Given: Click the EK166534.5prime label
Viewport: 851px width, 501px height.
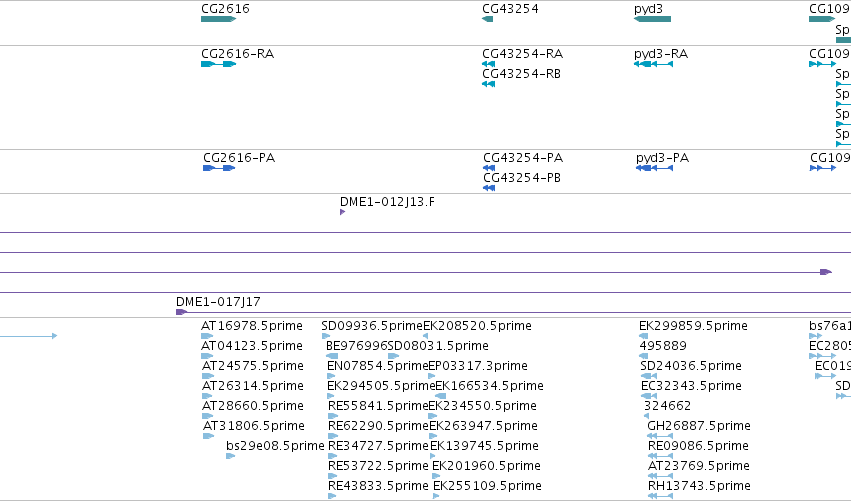Looking at the screenshot, I should [489, 386].
